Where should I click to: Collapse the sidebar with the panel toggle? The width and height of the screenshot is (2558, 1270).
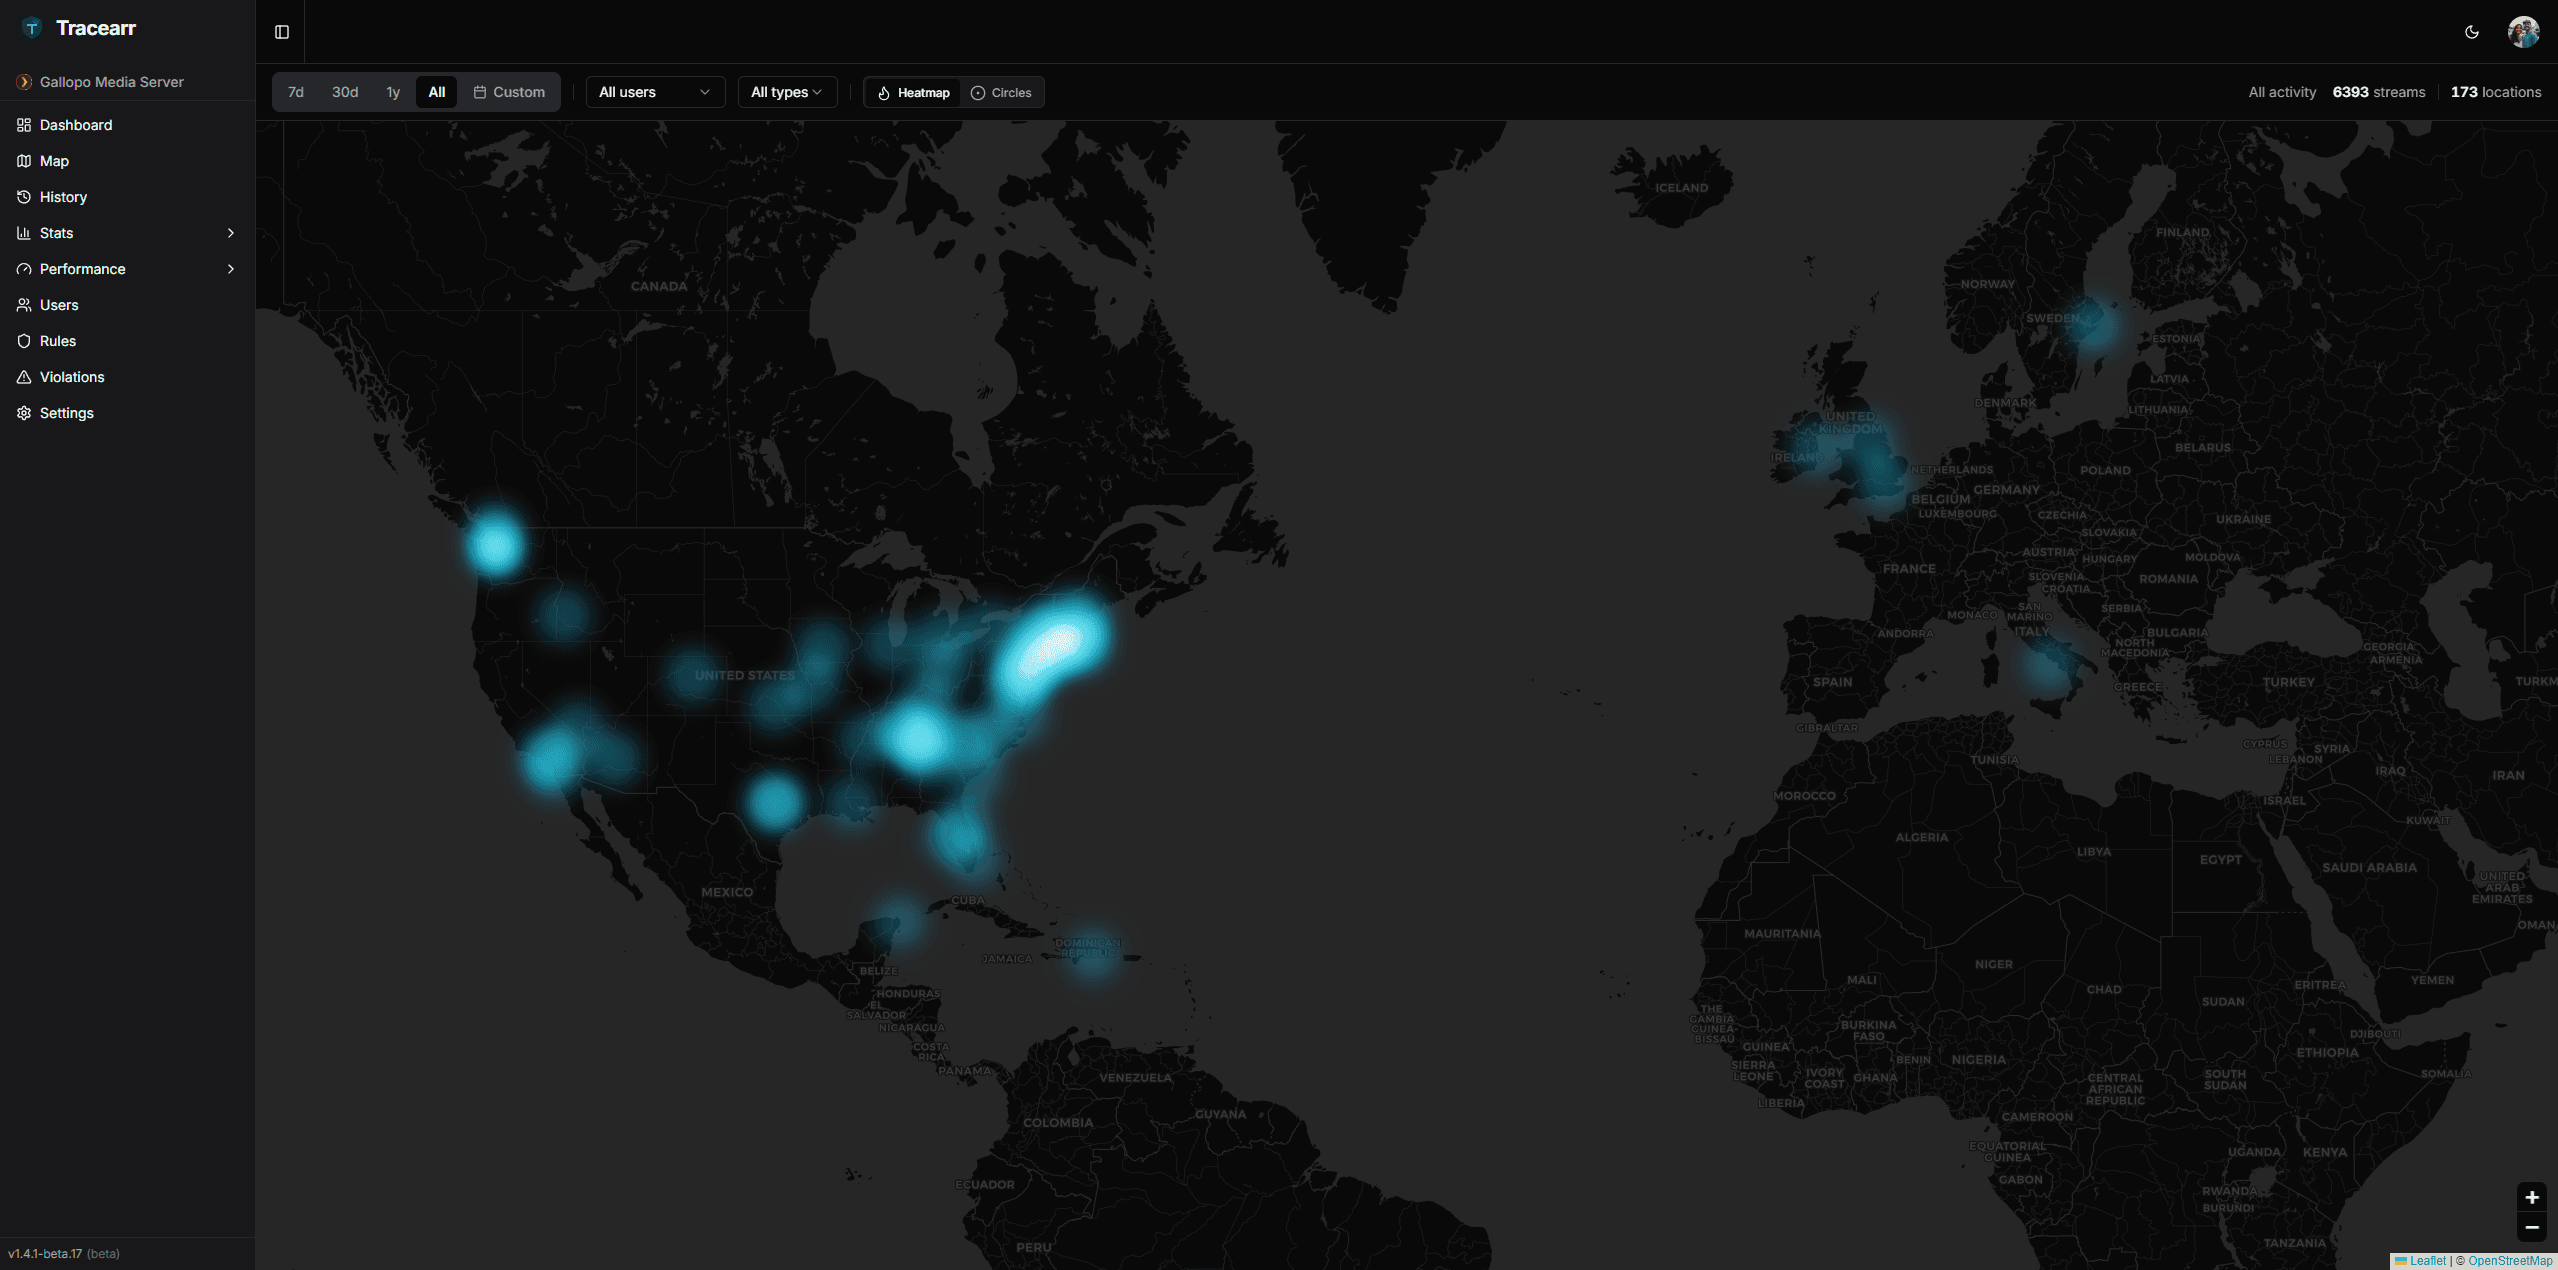tap(280, 31)
